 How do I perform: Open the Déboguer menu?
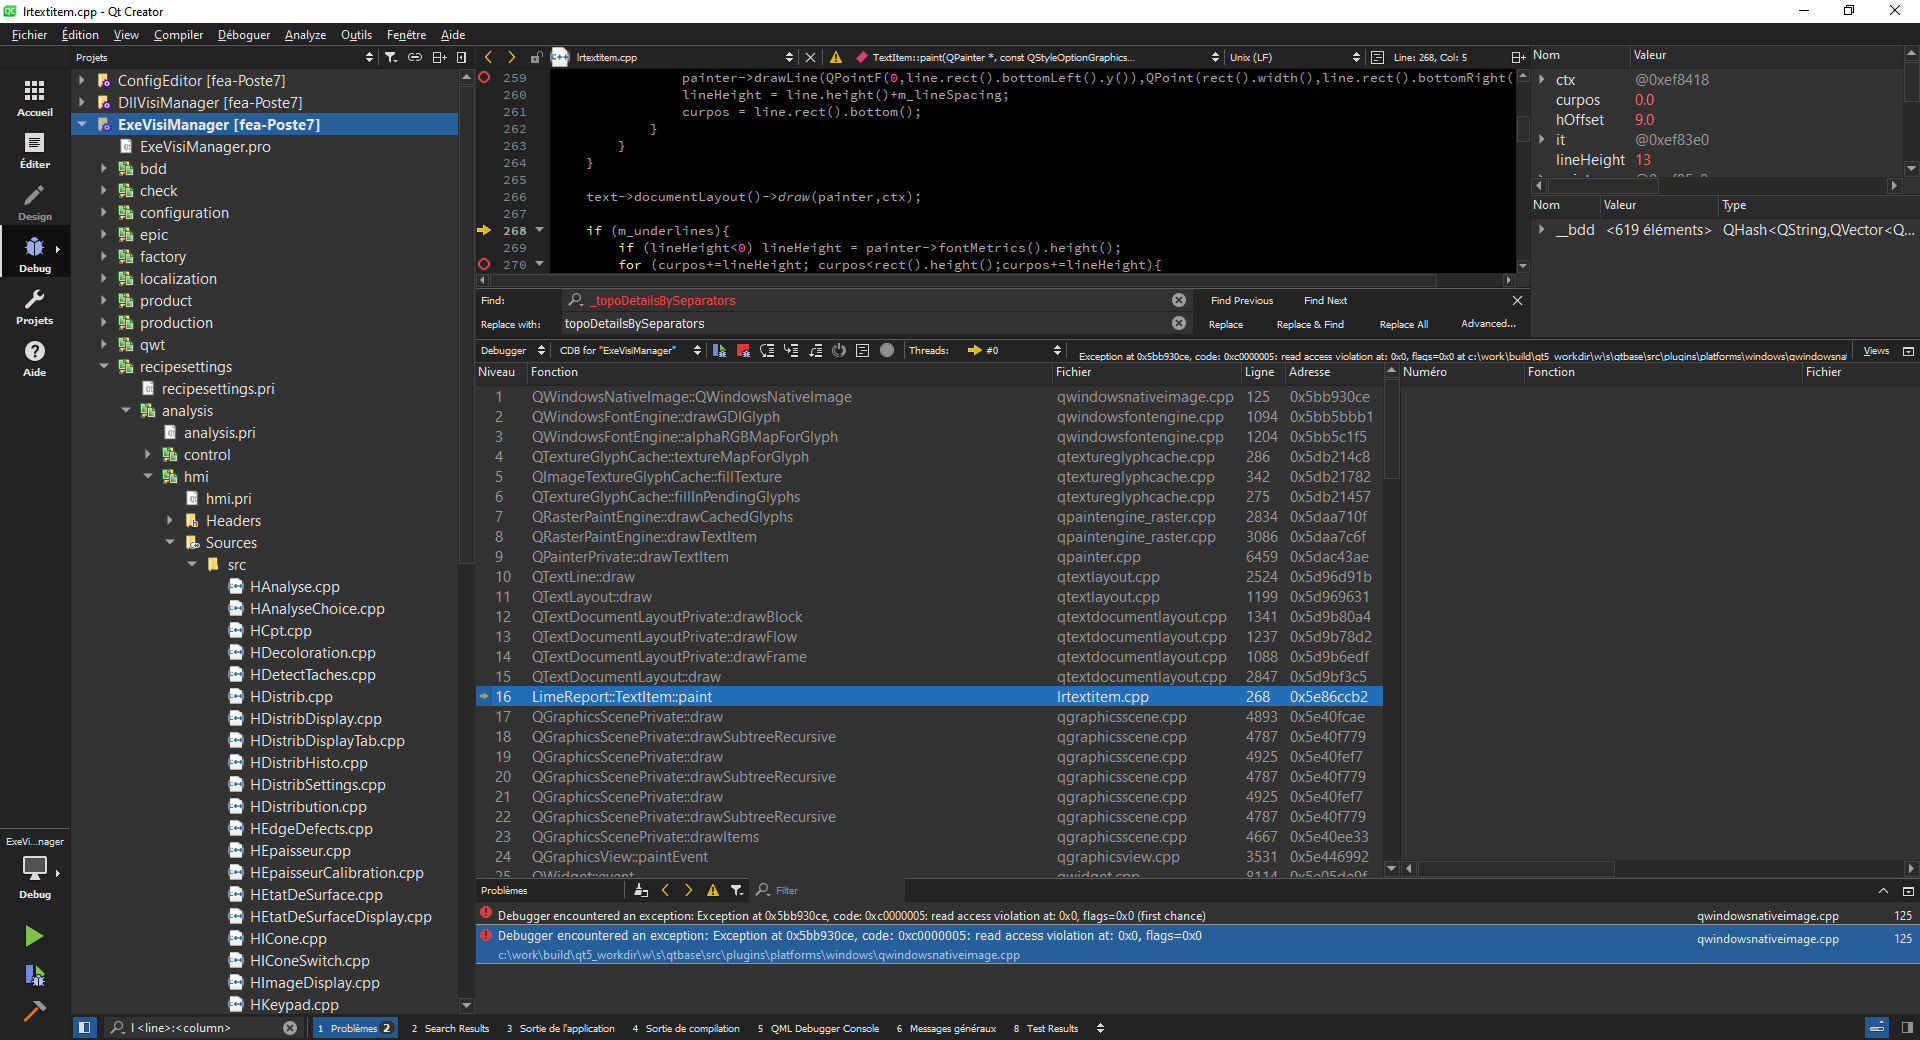pyautogui.click(x=244, y=35)
